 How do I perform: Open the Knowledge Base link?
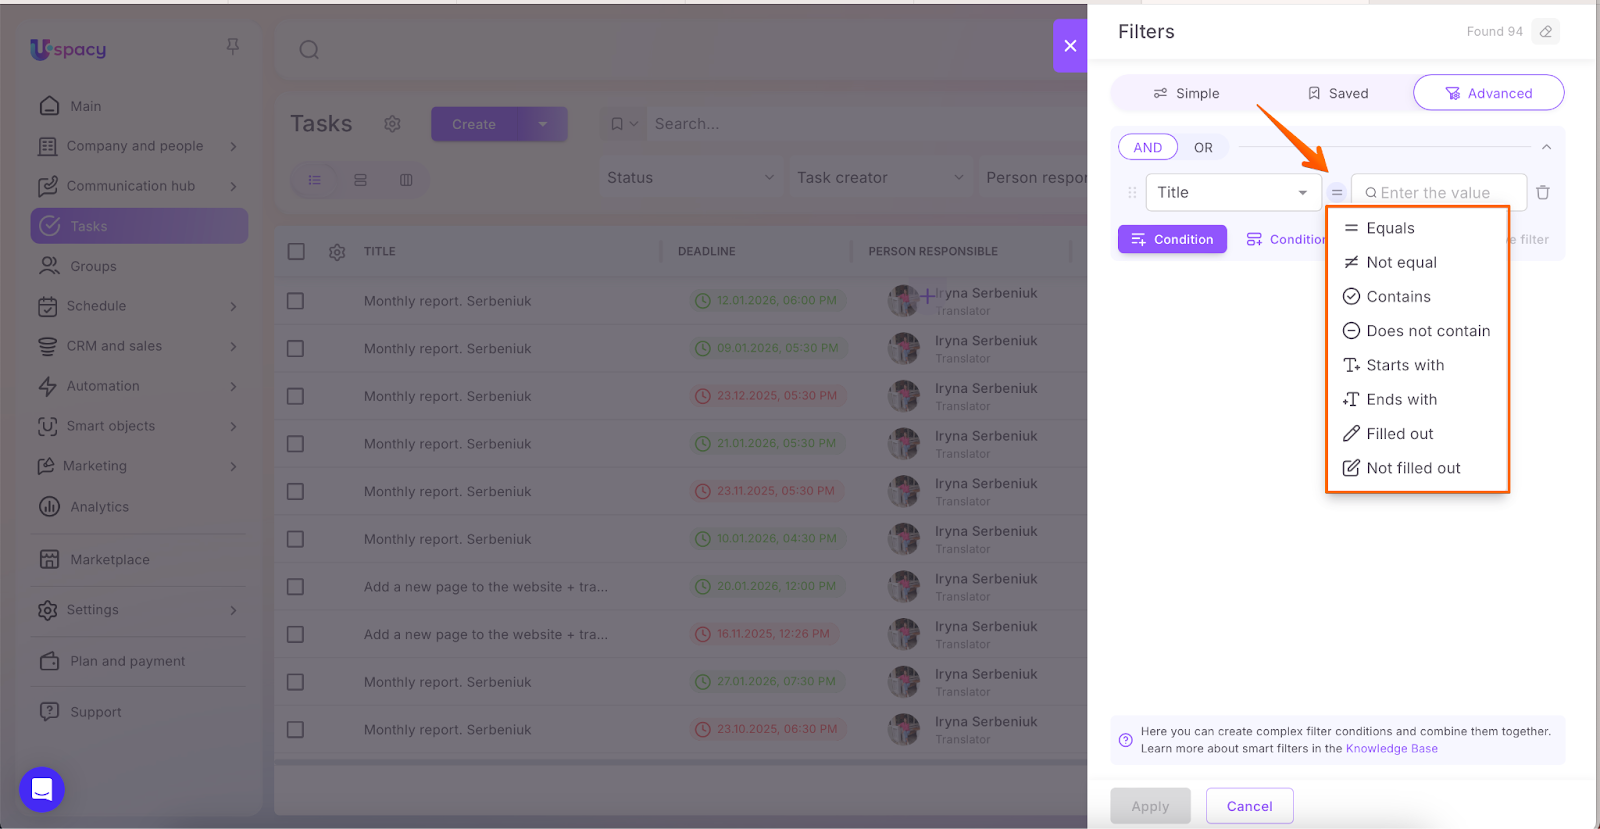pyautogui.click(x=1391, y=749)
